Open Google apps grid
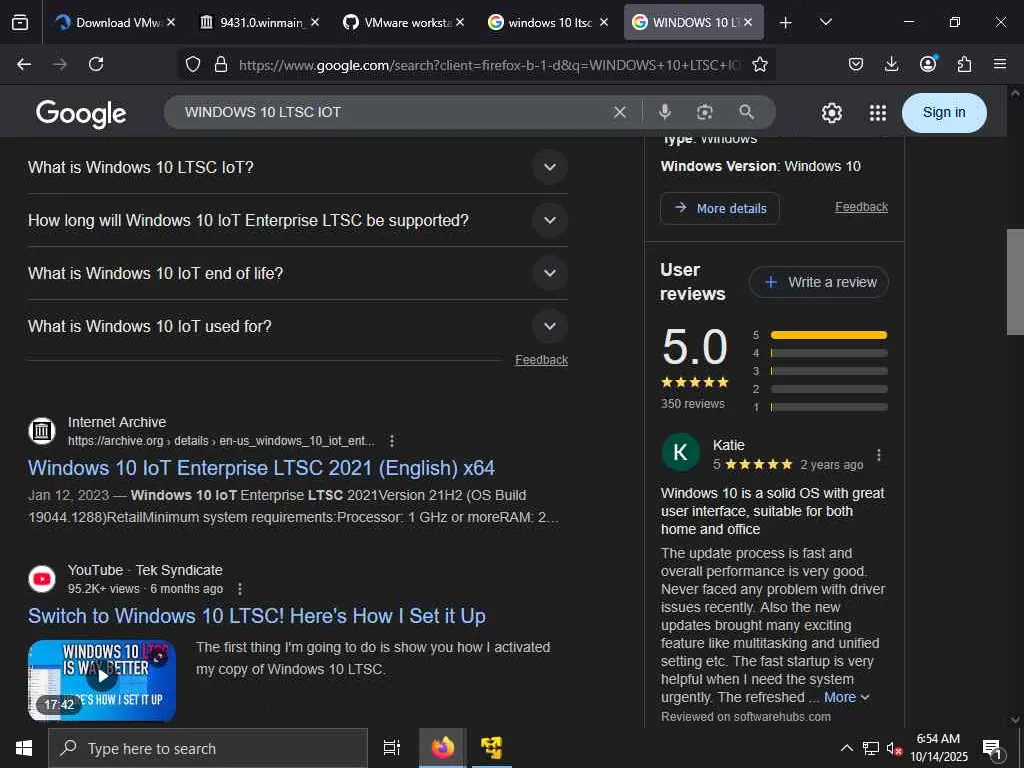This screenshot has height=768, width=1024. click(878, 113)
